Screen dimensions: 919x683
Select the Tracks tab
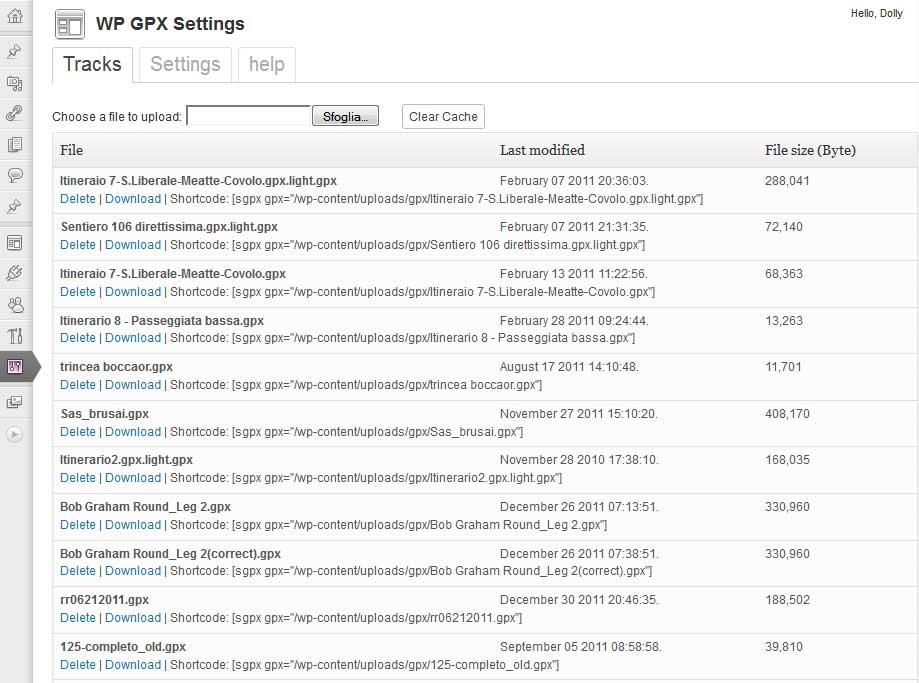coord(92,64)
